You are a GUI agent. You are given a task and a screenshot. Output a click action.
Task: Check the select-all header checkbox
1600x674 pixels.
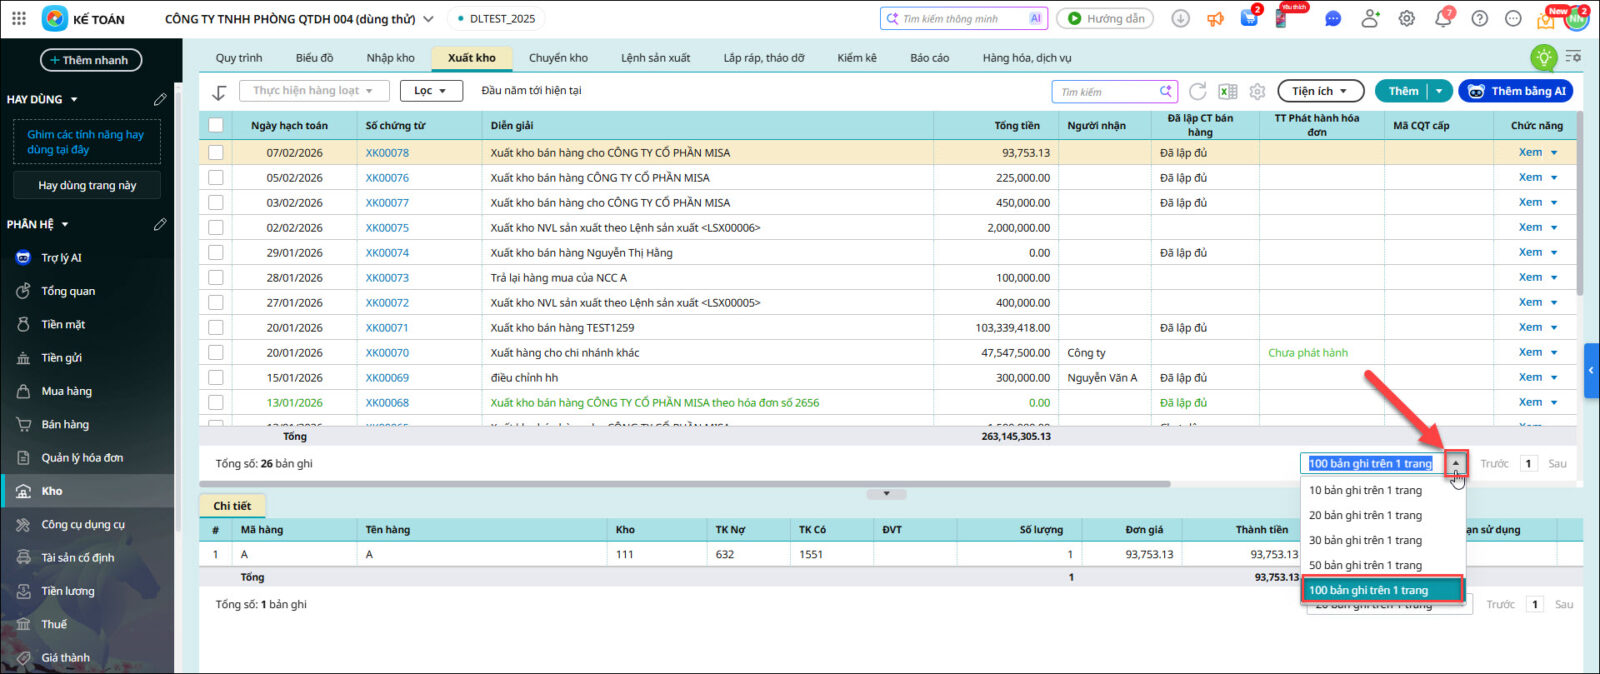click(216, 125)
